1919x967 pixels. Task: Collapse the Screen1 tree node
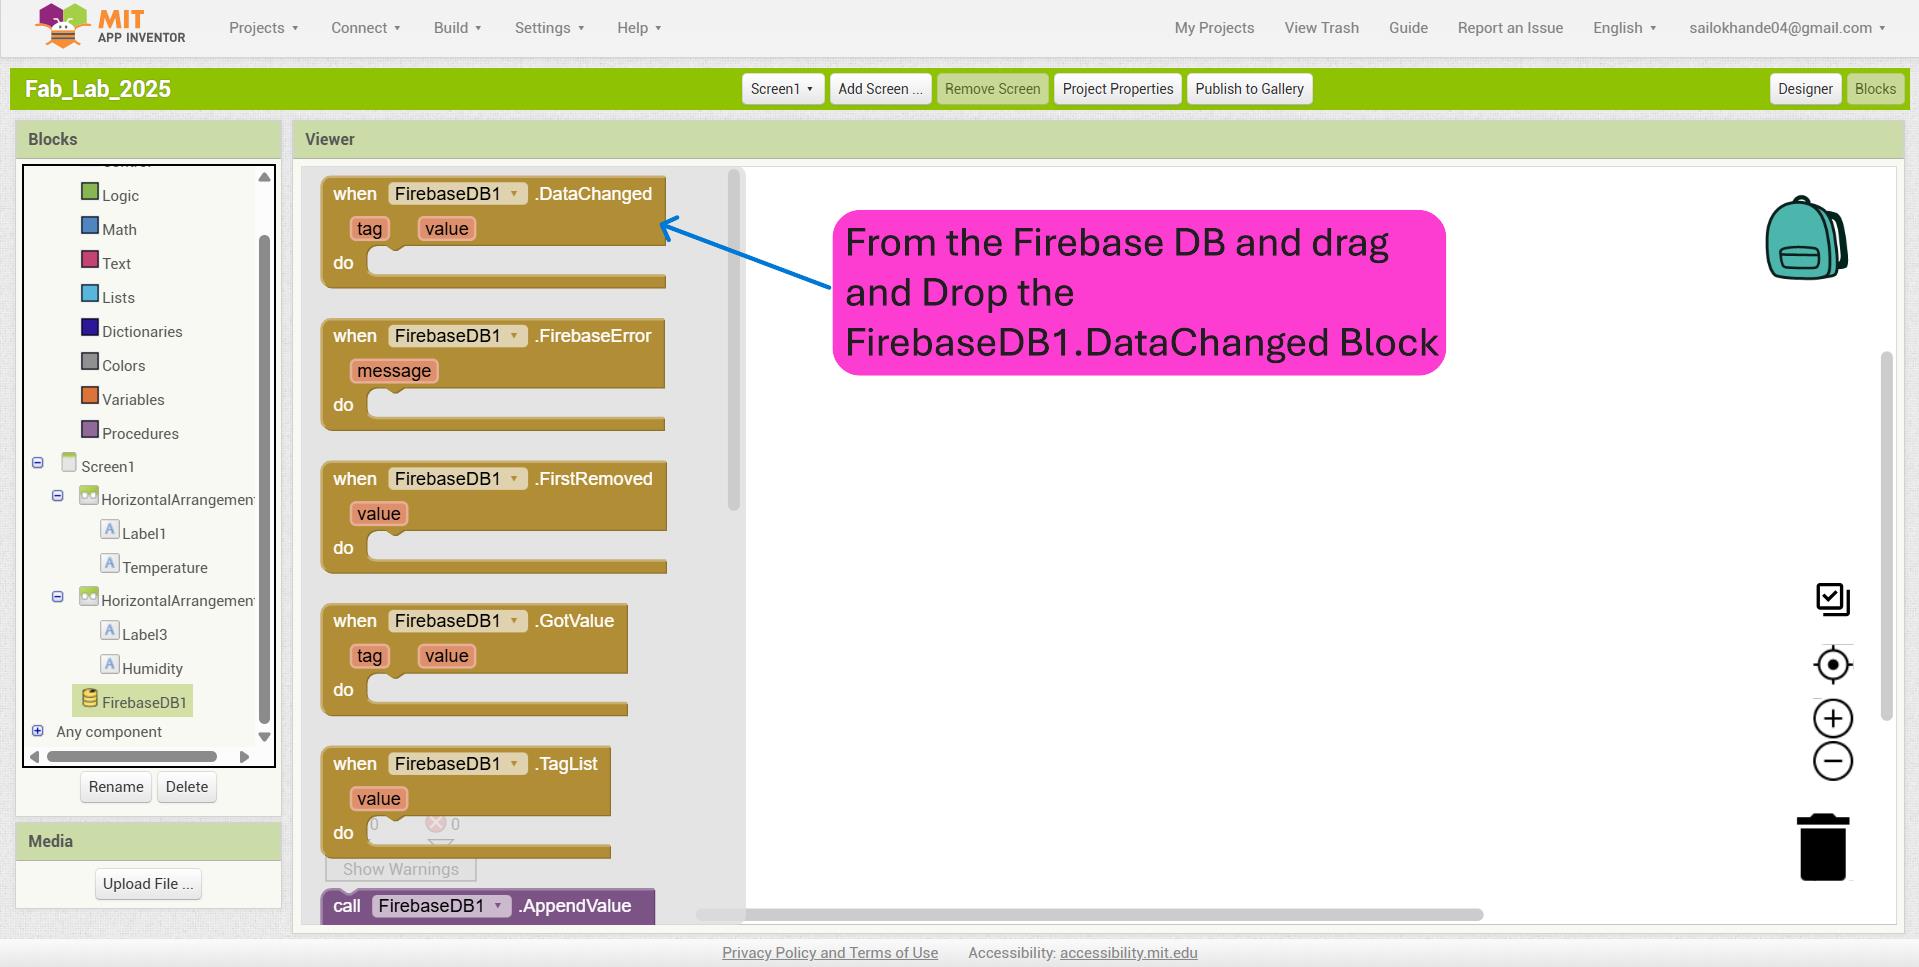38,463
